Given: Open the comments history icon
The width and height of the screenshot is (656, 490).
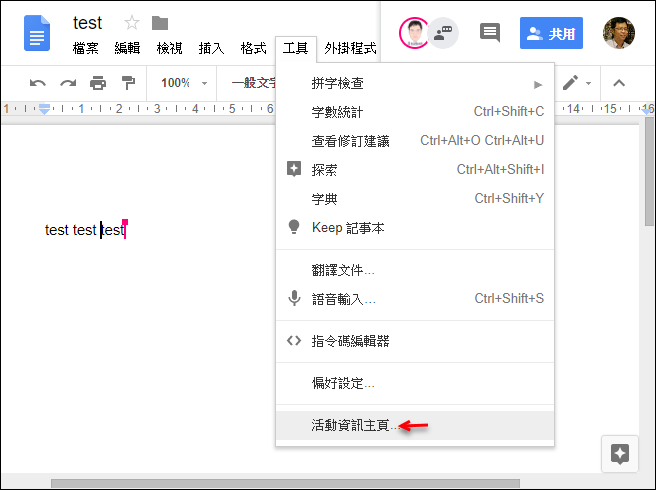Looking at the screenshot, I should (x=489, y=33).
